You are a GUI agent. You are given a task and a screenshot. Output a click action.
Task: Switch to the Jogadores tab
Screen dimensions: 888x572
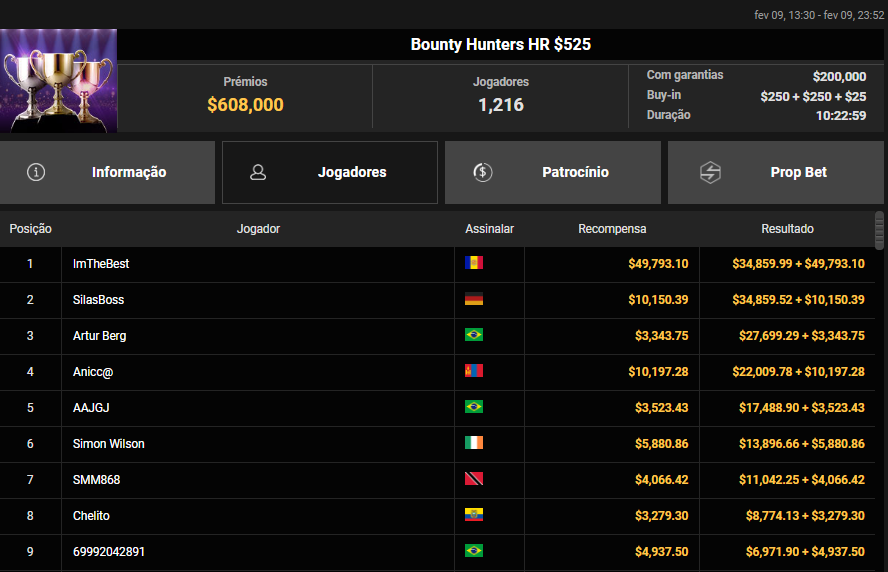point(330,172)
